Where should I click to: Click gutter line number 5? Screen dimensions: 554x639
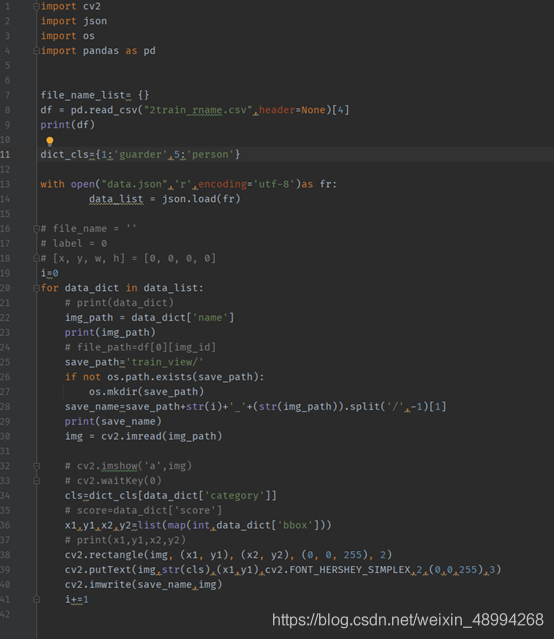coord(7,66)
